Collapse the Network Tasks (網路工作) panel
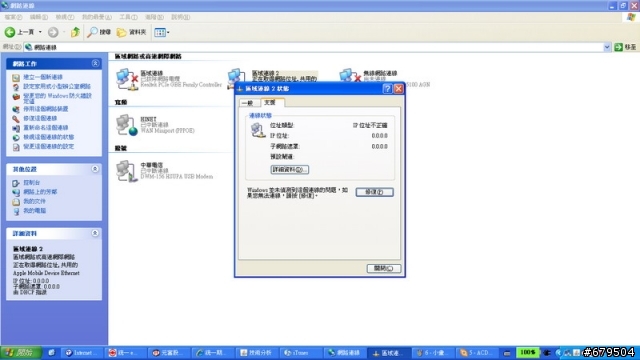 coord(95,63)
